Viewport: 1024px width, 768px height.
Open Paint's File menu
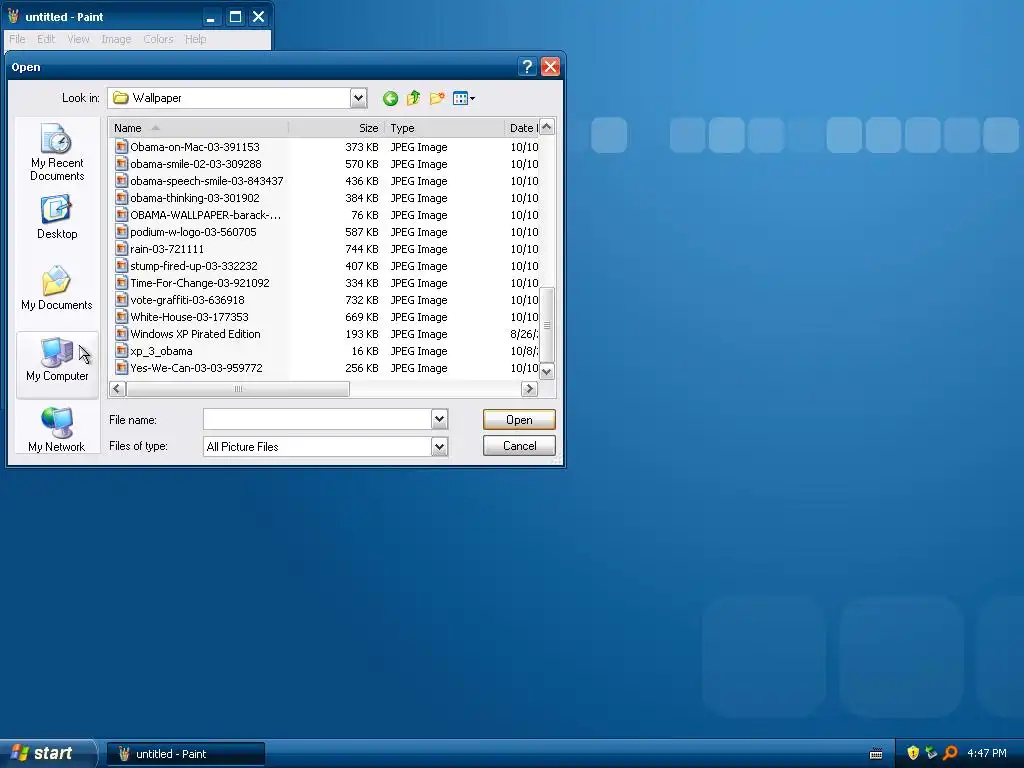17,39
